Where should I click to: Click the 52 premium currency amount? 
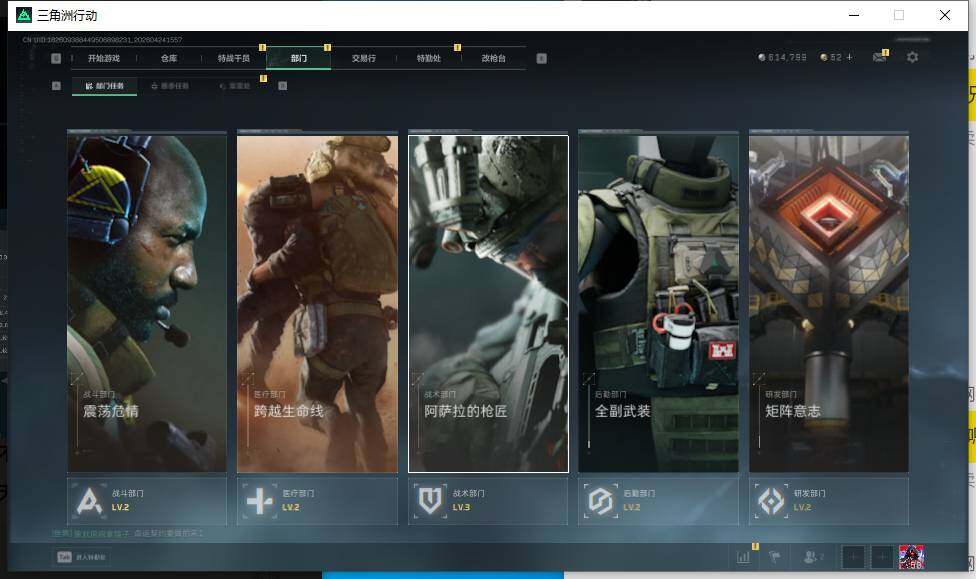click(x=836, y=57)
